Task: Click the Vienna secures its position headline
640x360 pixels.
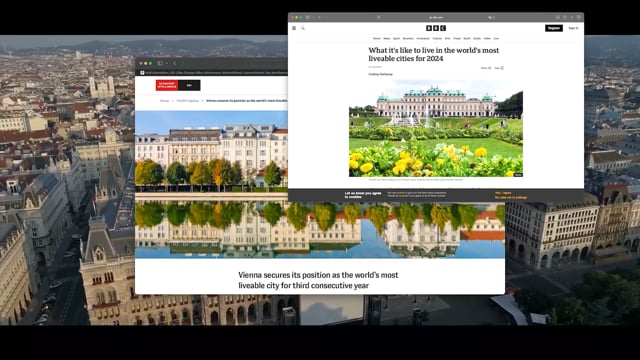Action: click(x=318, y=280)
